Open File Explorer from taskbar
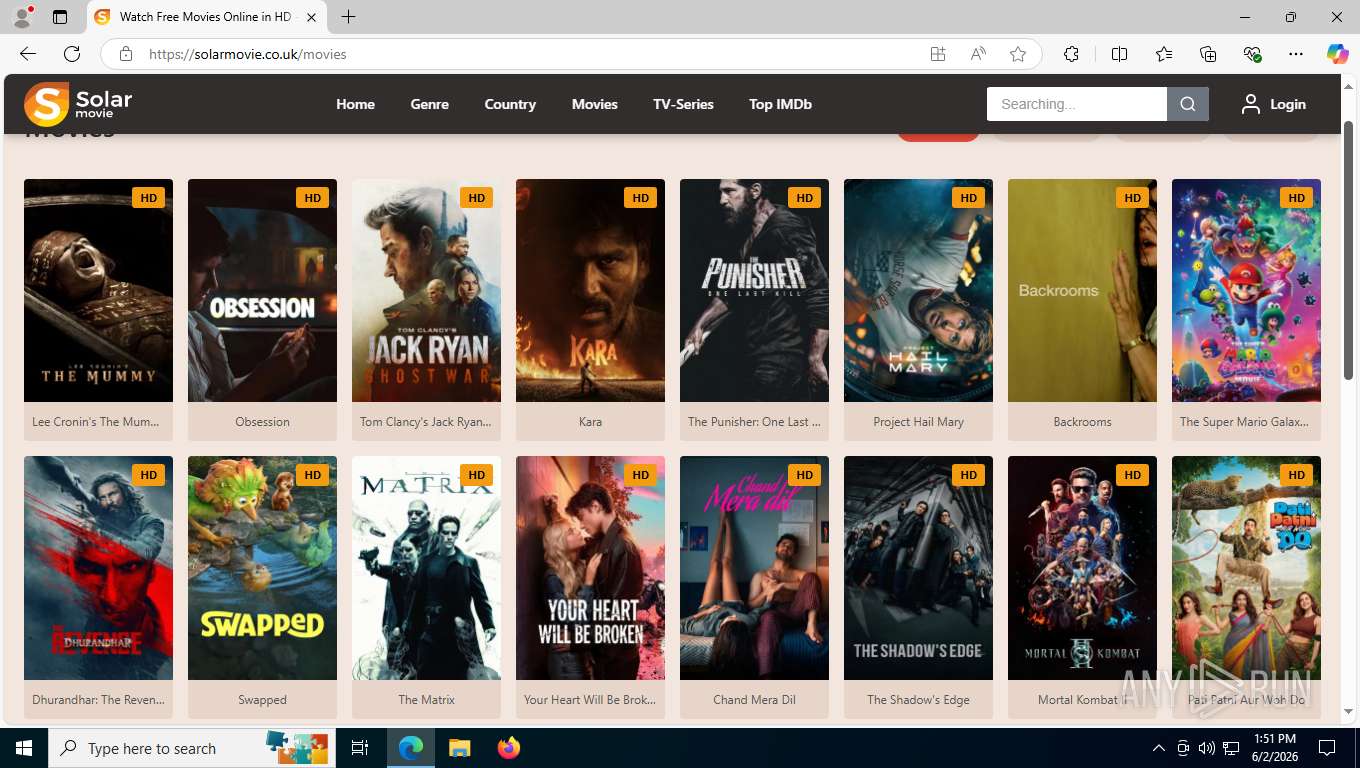Image resolution: width=1360 pixels, height=768 pixels. coord(459,748)
